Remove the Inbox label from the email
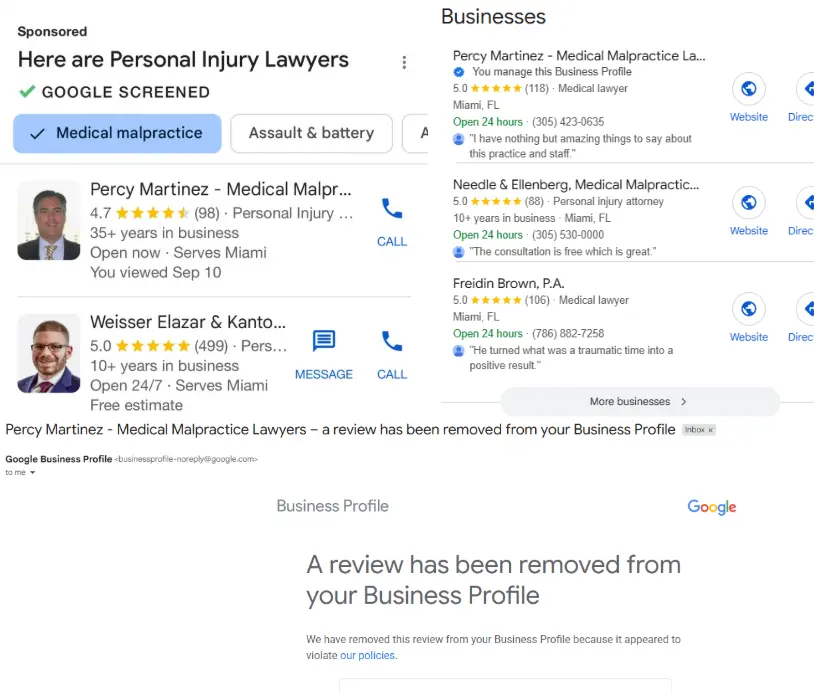This screenshot has width=815, height=694. 711,430
